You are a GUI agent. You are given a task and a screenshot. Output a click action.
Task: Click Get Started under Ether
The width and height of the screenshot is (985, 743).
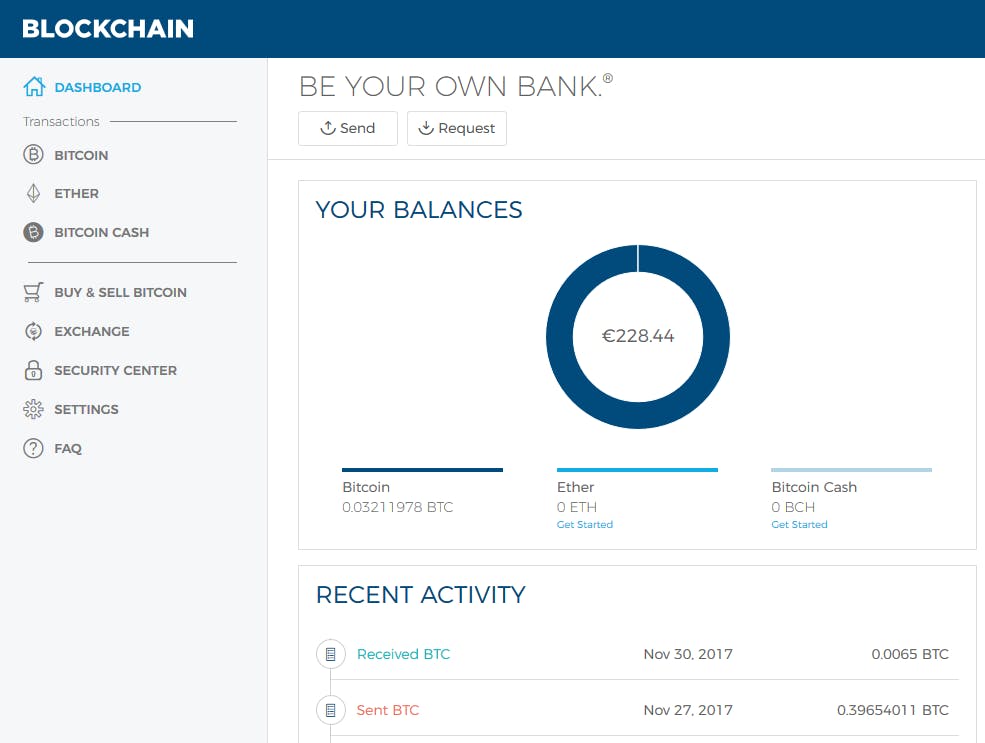point(585,525)
